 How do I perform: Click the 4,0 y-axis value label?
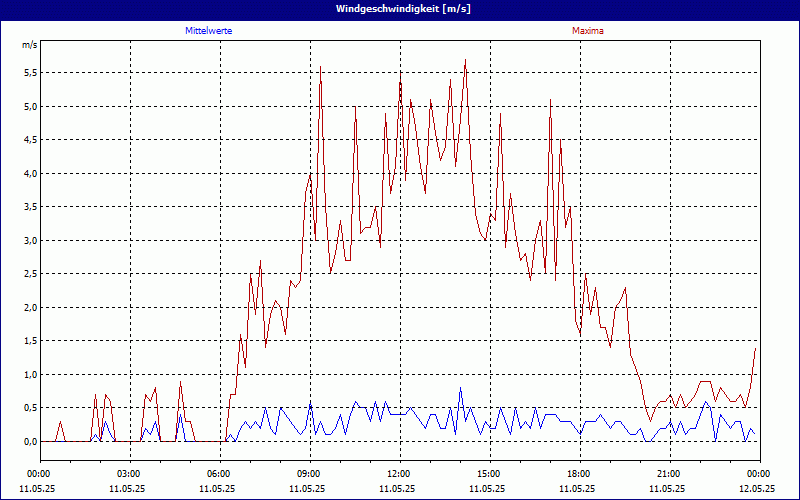pos(30,174)
